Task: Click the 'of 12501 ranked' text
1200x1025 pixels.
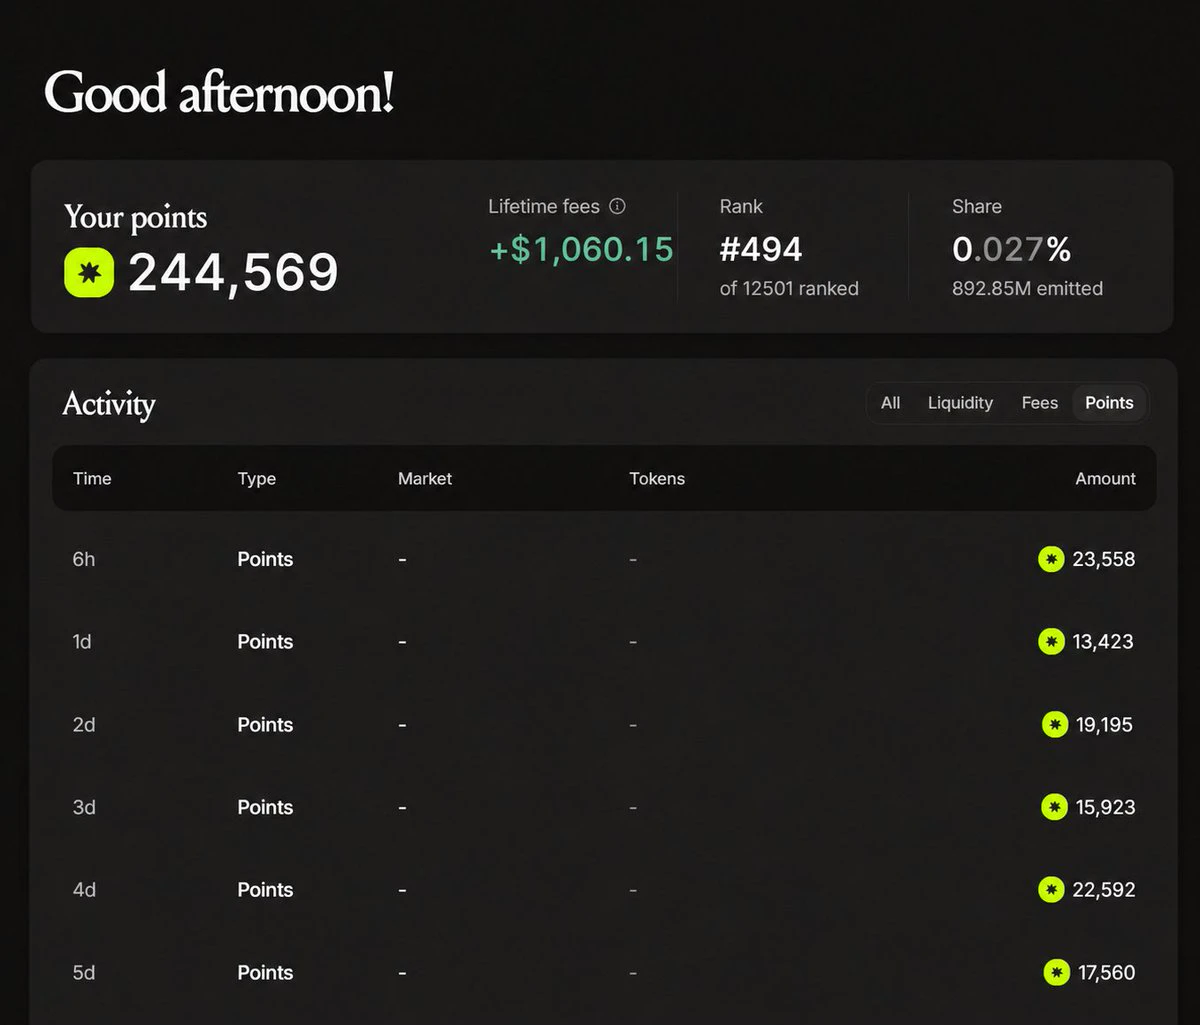Action: click(789, 289)
